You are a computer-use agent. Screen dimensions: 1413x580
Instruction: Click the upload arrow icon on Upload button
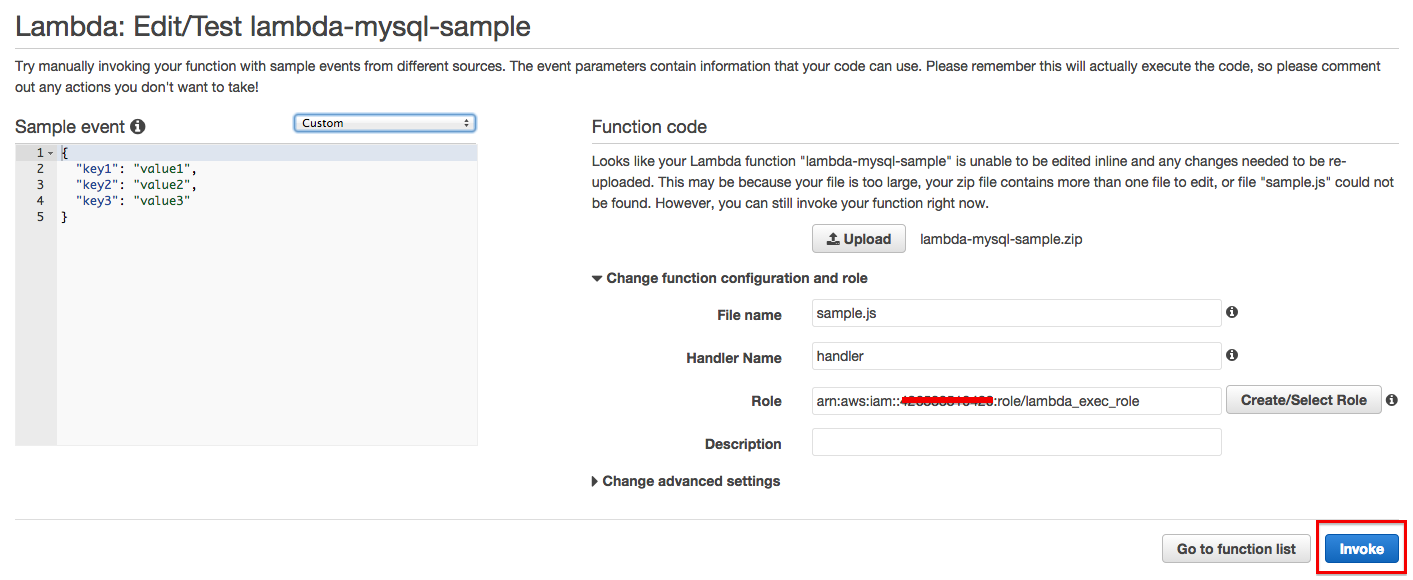click(832, 238)
